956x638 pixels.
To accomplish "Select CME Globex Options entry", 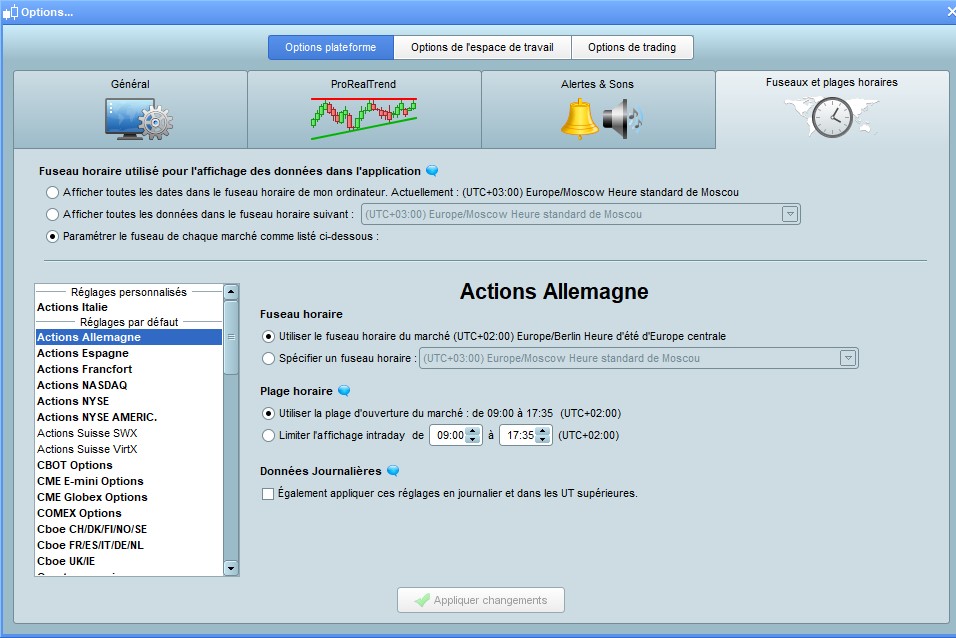I will (129, 497).
